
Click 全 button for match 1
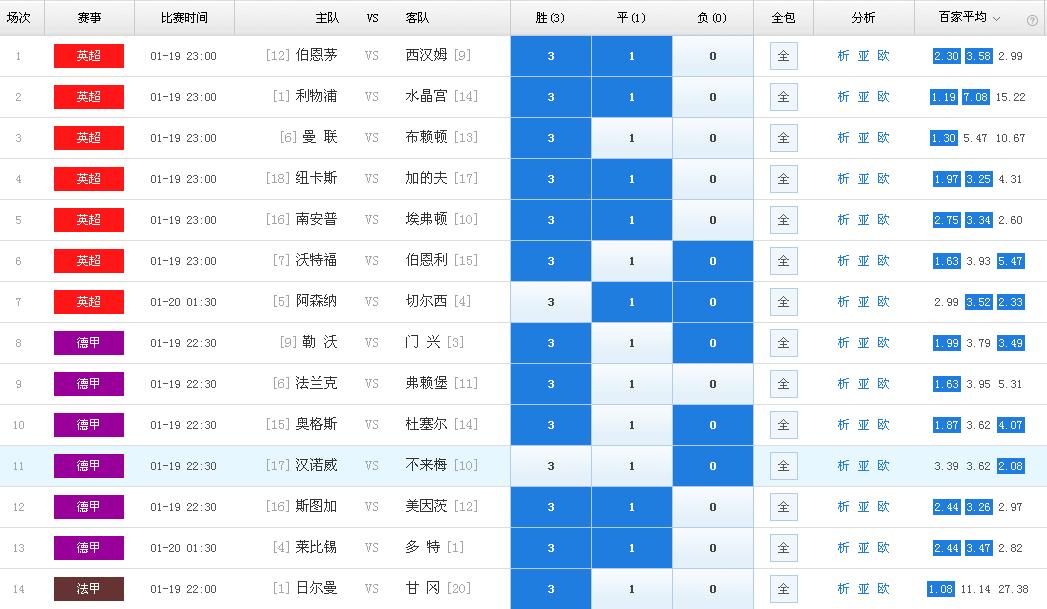point(783,56)
